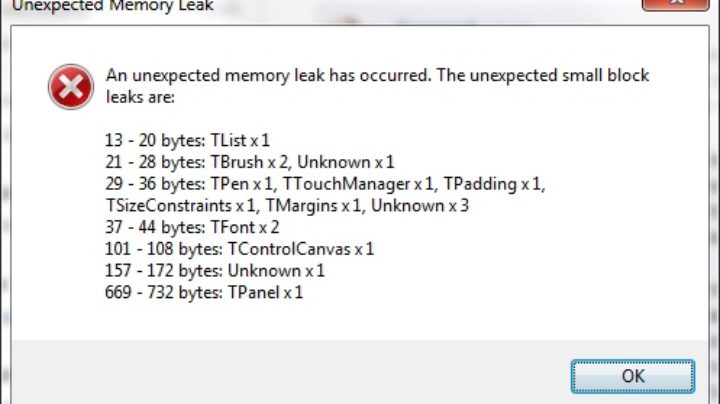Click the 669 - 732 bytes TPanel line
720x404 pixels.
[x=203, y=293]
